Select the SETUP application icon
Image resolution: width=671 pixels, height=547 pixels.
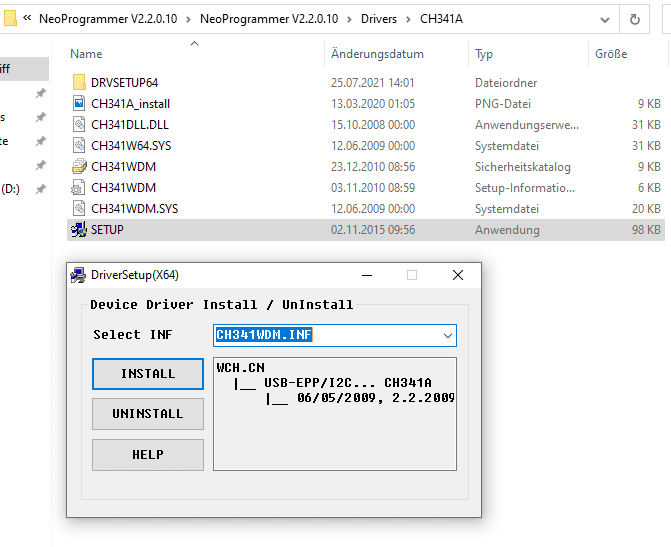(79, 230)
